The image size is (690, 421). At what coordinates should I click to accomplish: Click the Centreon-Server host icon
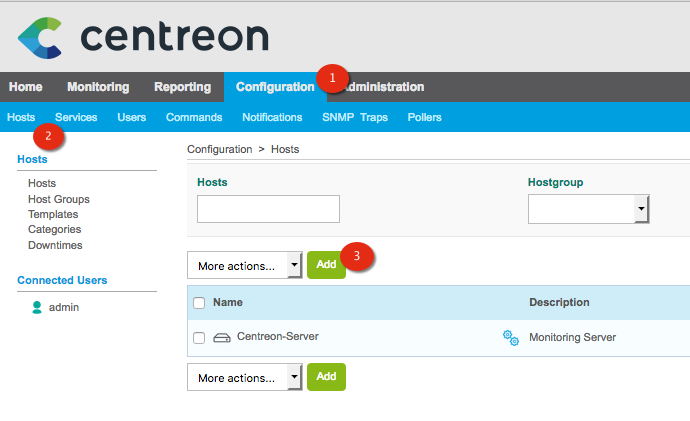pyautogui.click(x=222, y=337)
